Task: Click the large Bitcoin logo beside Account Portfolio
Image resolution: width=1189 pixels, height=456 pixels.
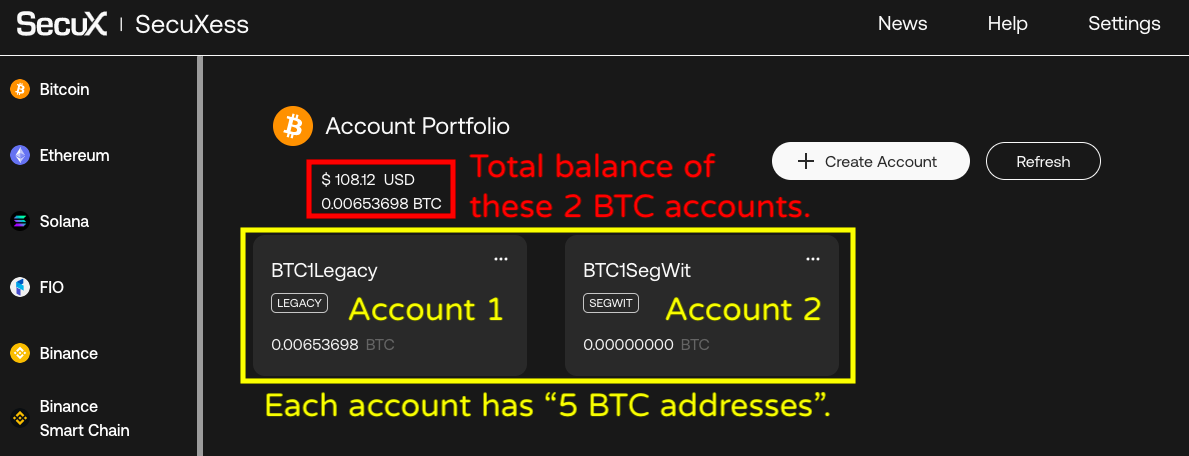Action: [293, 126]
